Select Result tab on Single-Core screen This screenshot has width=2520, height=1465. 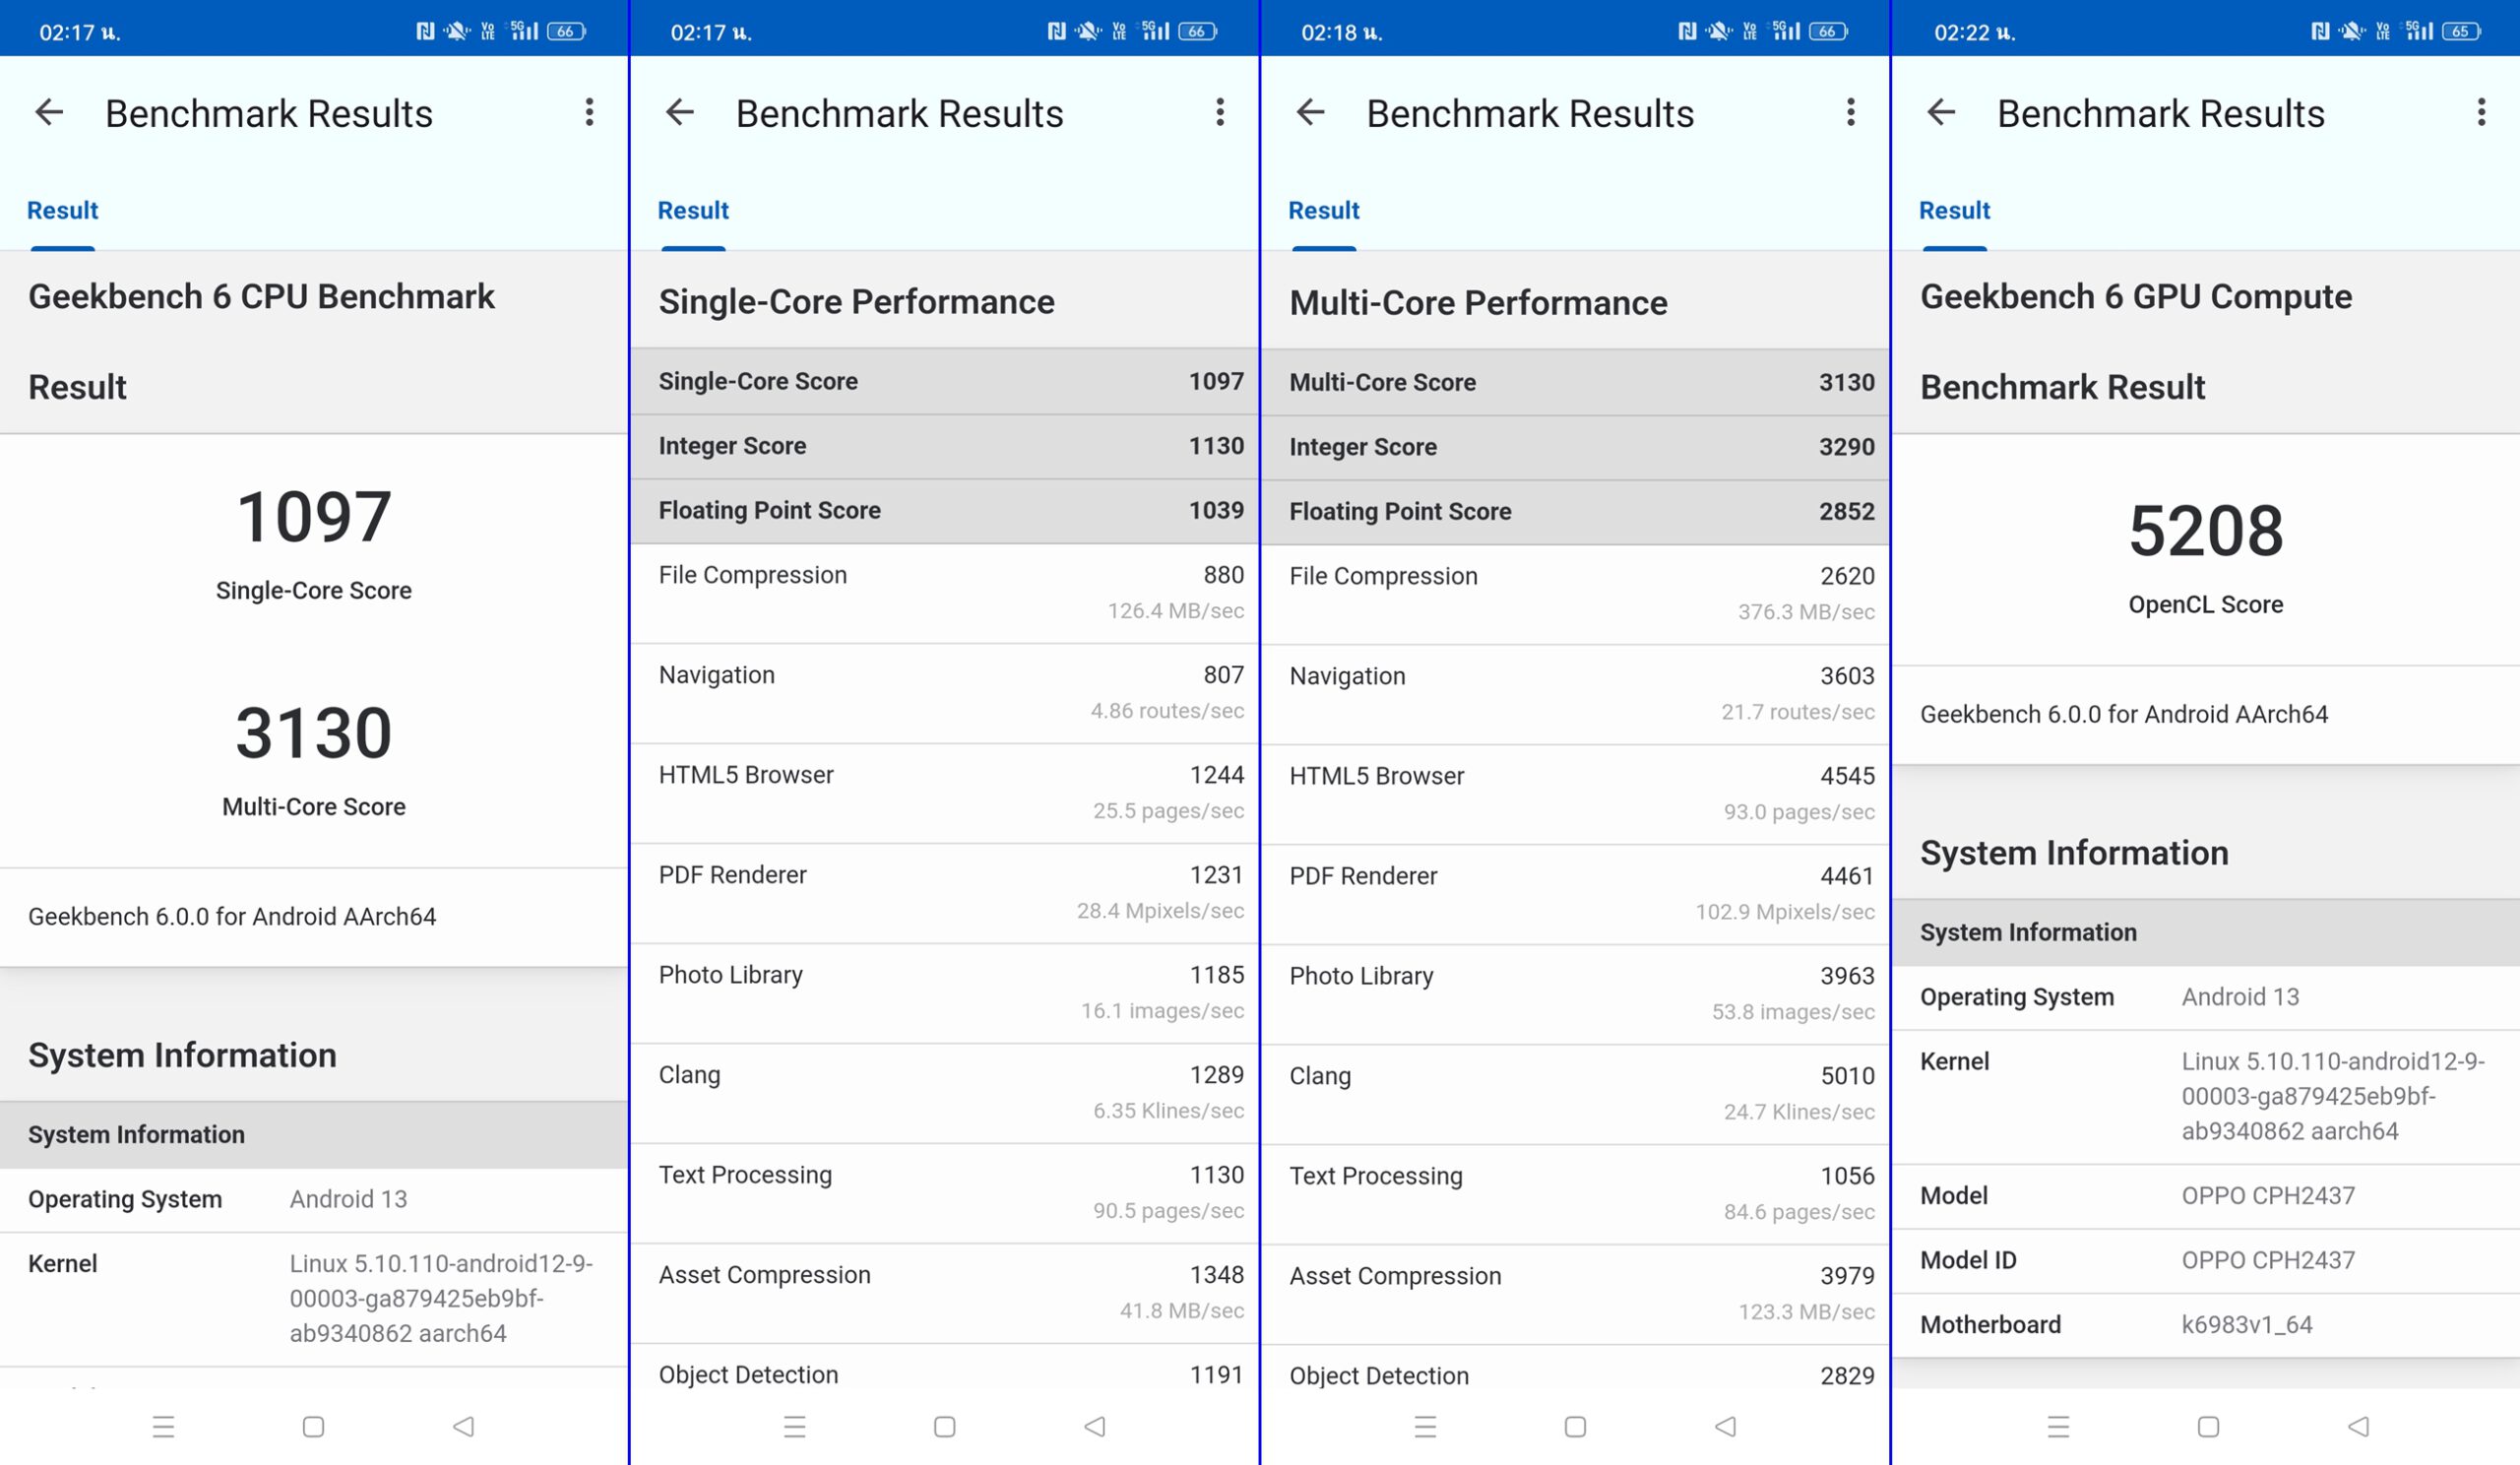click(693, 211)
